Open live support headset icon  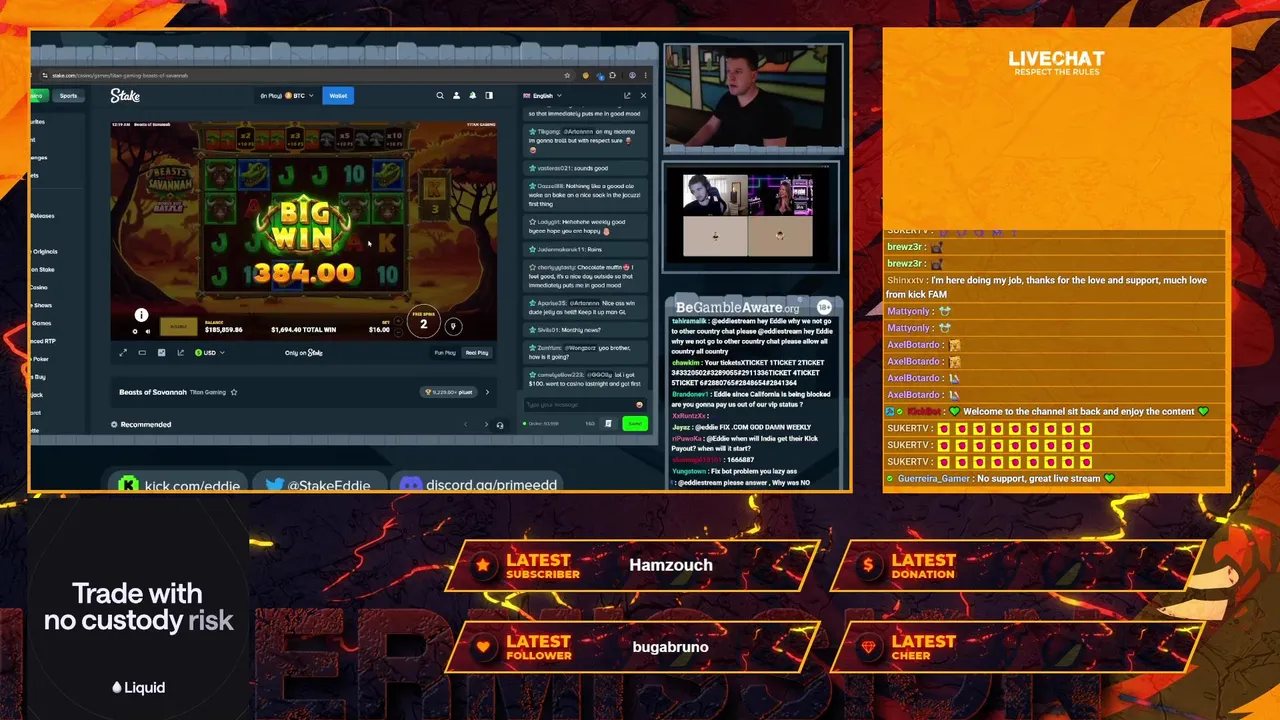coord(501,425)
